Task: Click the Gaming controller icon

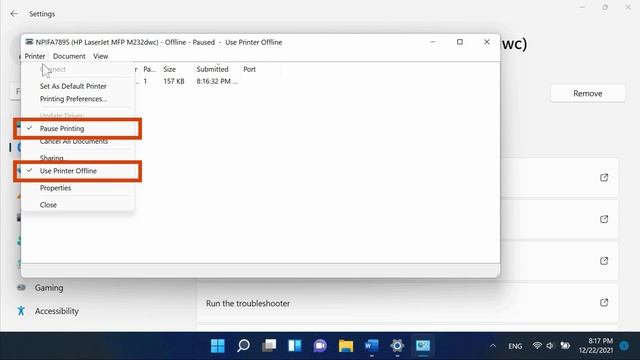Action: (21, 288)
